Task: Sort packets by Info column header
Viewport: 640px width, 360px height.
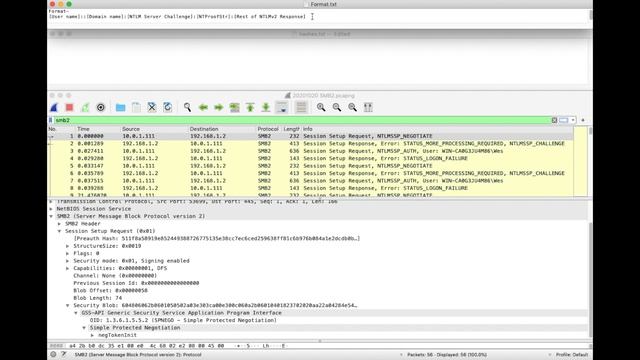Action: (x=307, y=129)
